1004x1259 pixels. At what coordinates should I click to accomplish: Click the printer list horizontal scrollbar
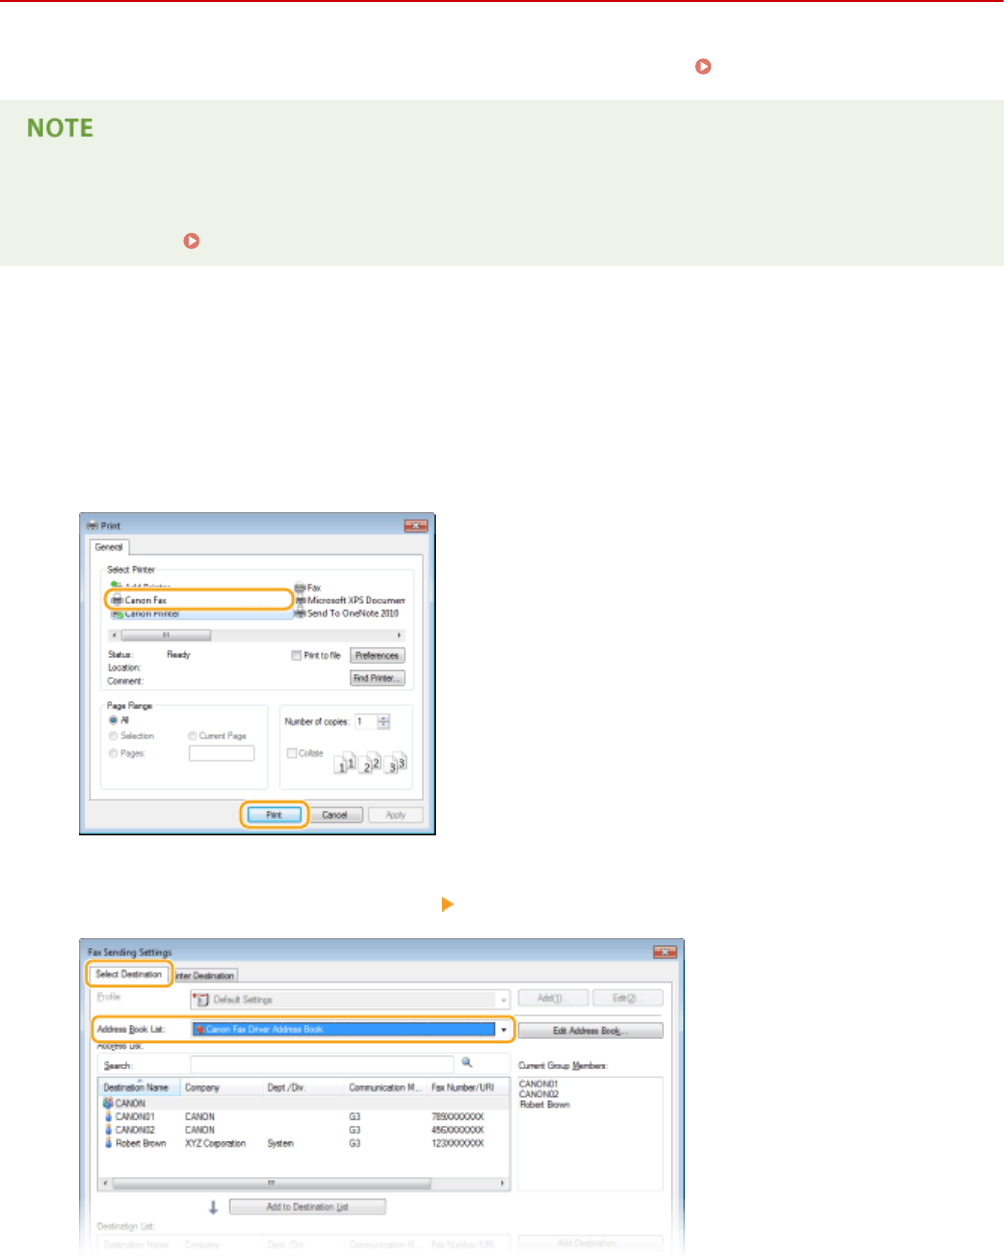[x=258, y=635]
